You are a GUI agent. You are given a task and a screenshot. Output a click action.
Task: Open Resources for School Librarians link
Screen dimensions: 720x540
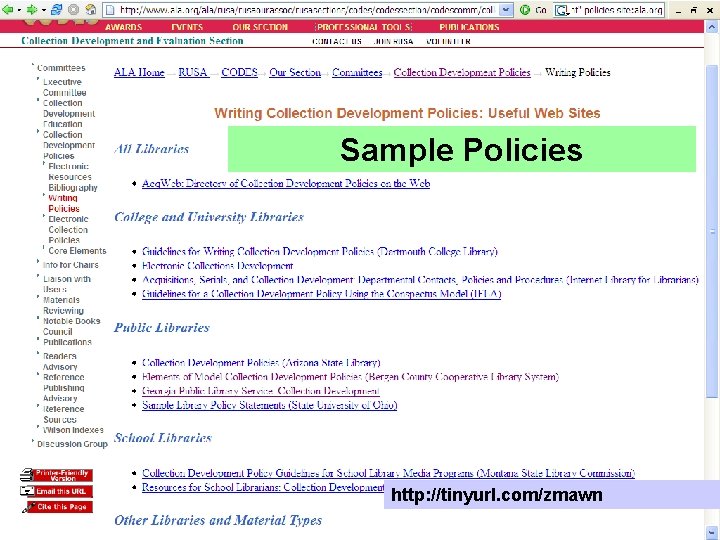click(263, 487)
